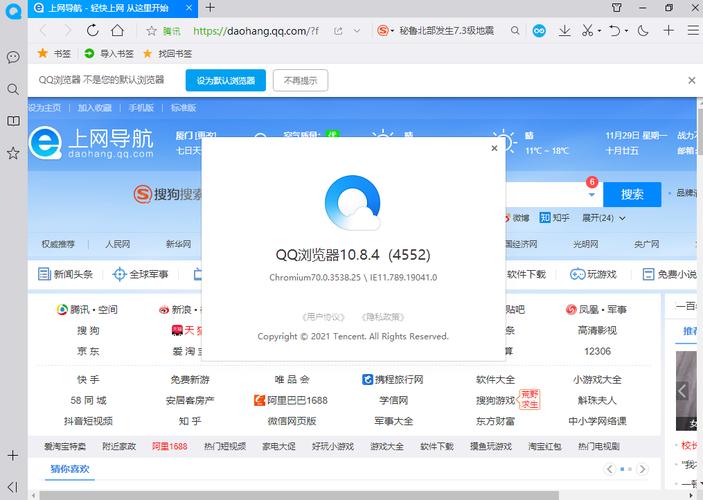
Task: Open the 免费小说 category
Action: pos(669,274)
